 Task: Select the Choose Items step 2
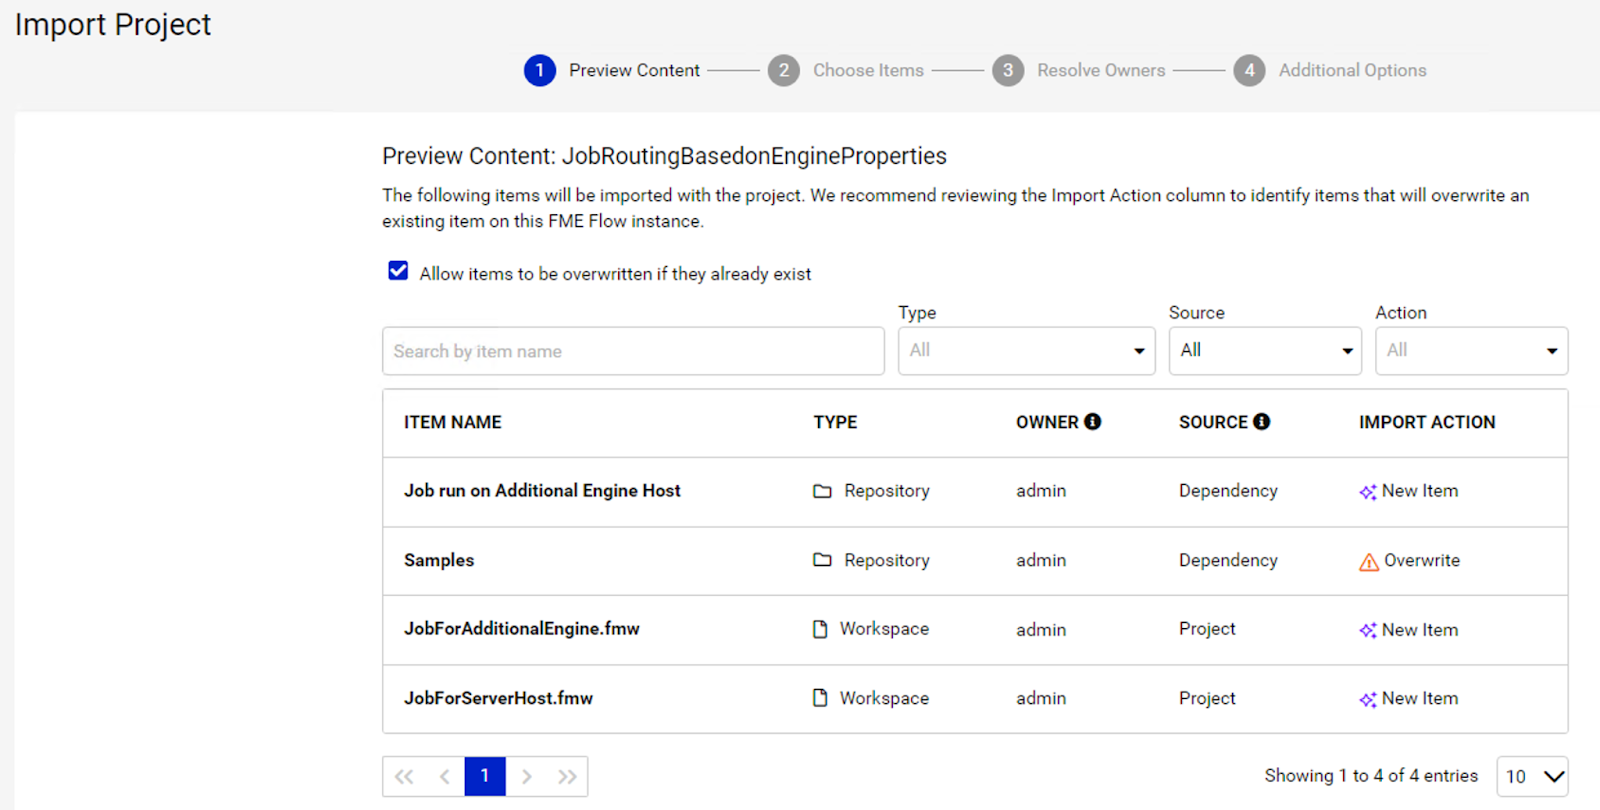[x=846, y=70]
